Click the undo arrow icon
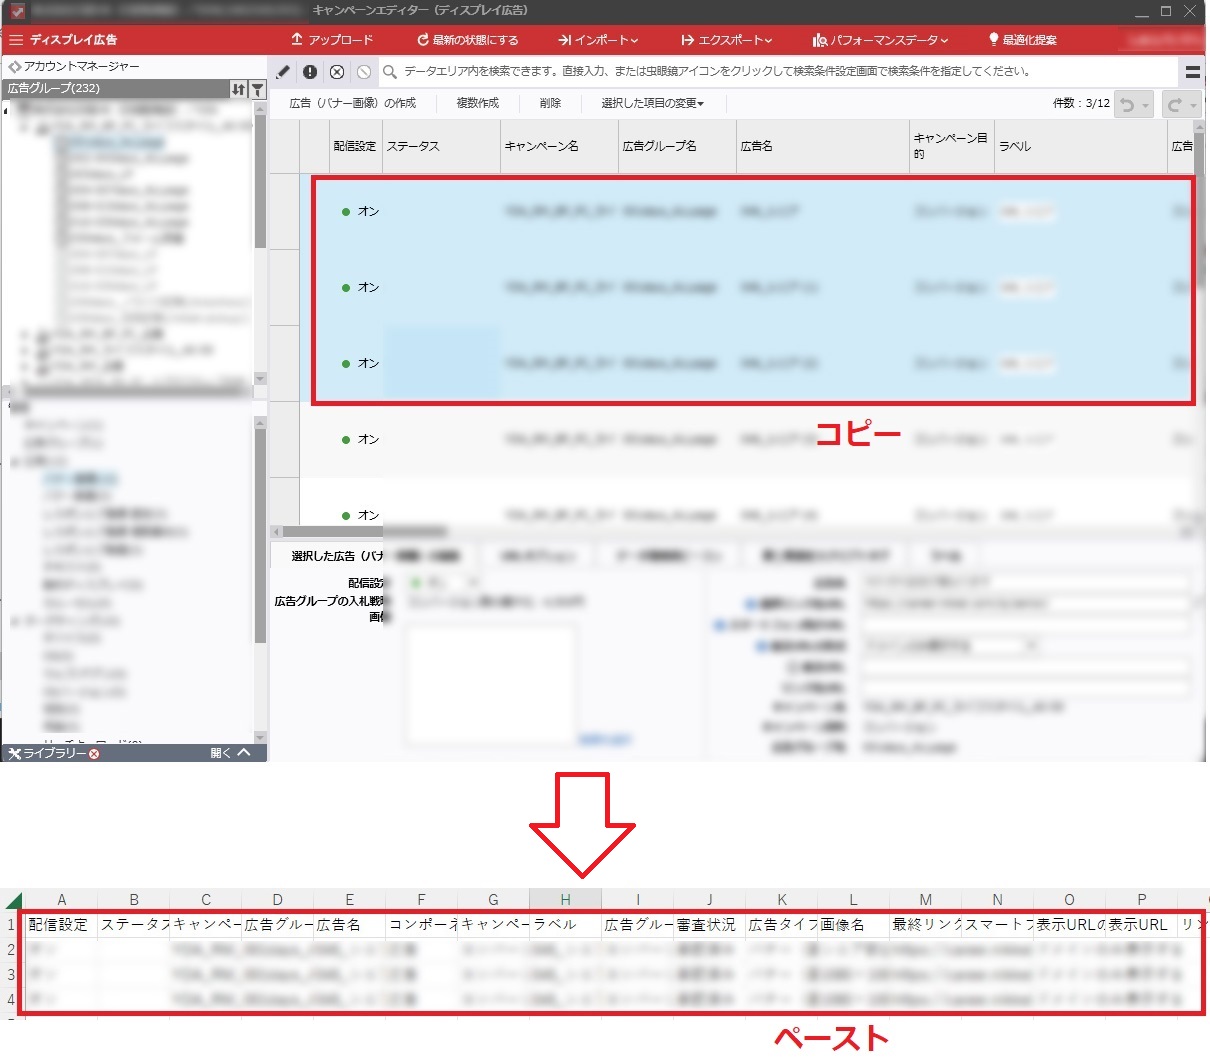Image resolution: width=1210 pixels, height=1058 pixels. pyautogui.click(x=1127, y=104)
